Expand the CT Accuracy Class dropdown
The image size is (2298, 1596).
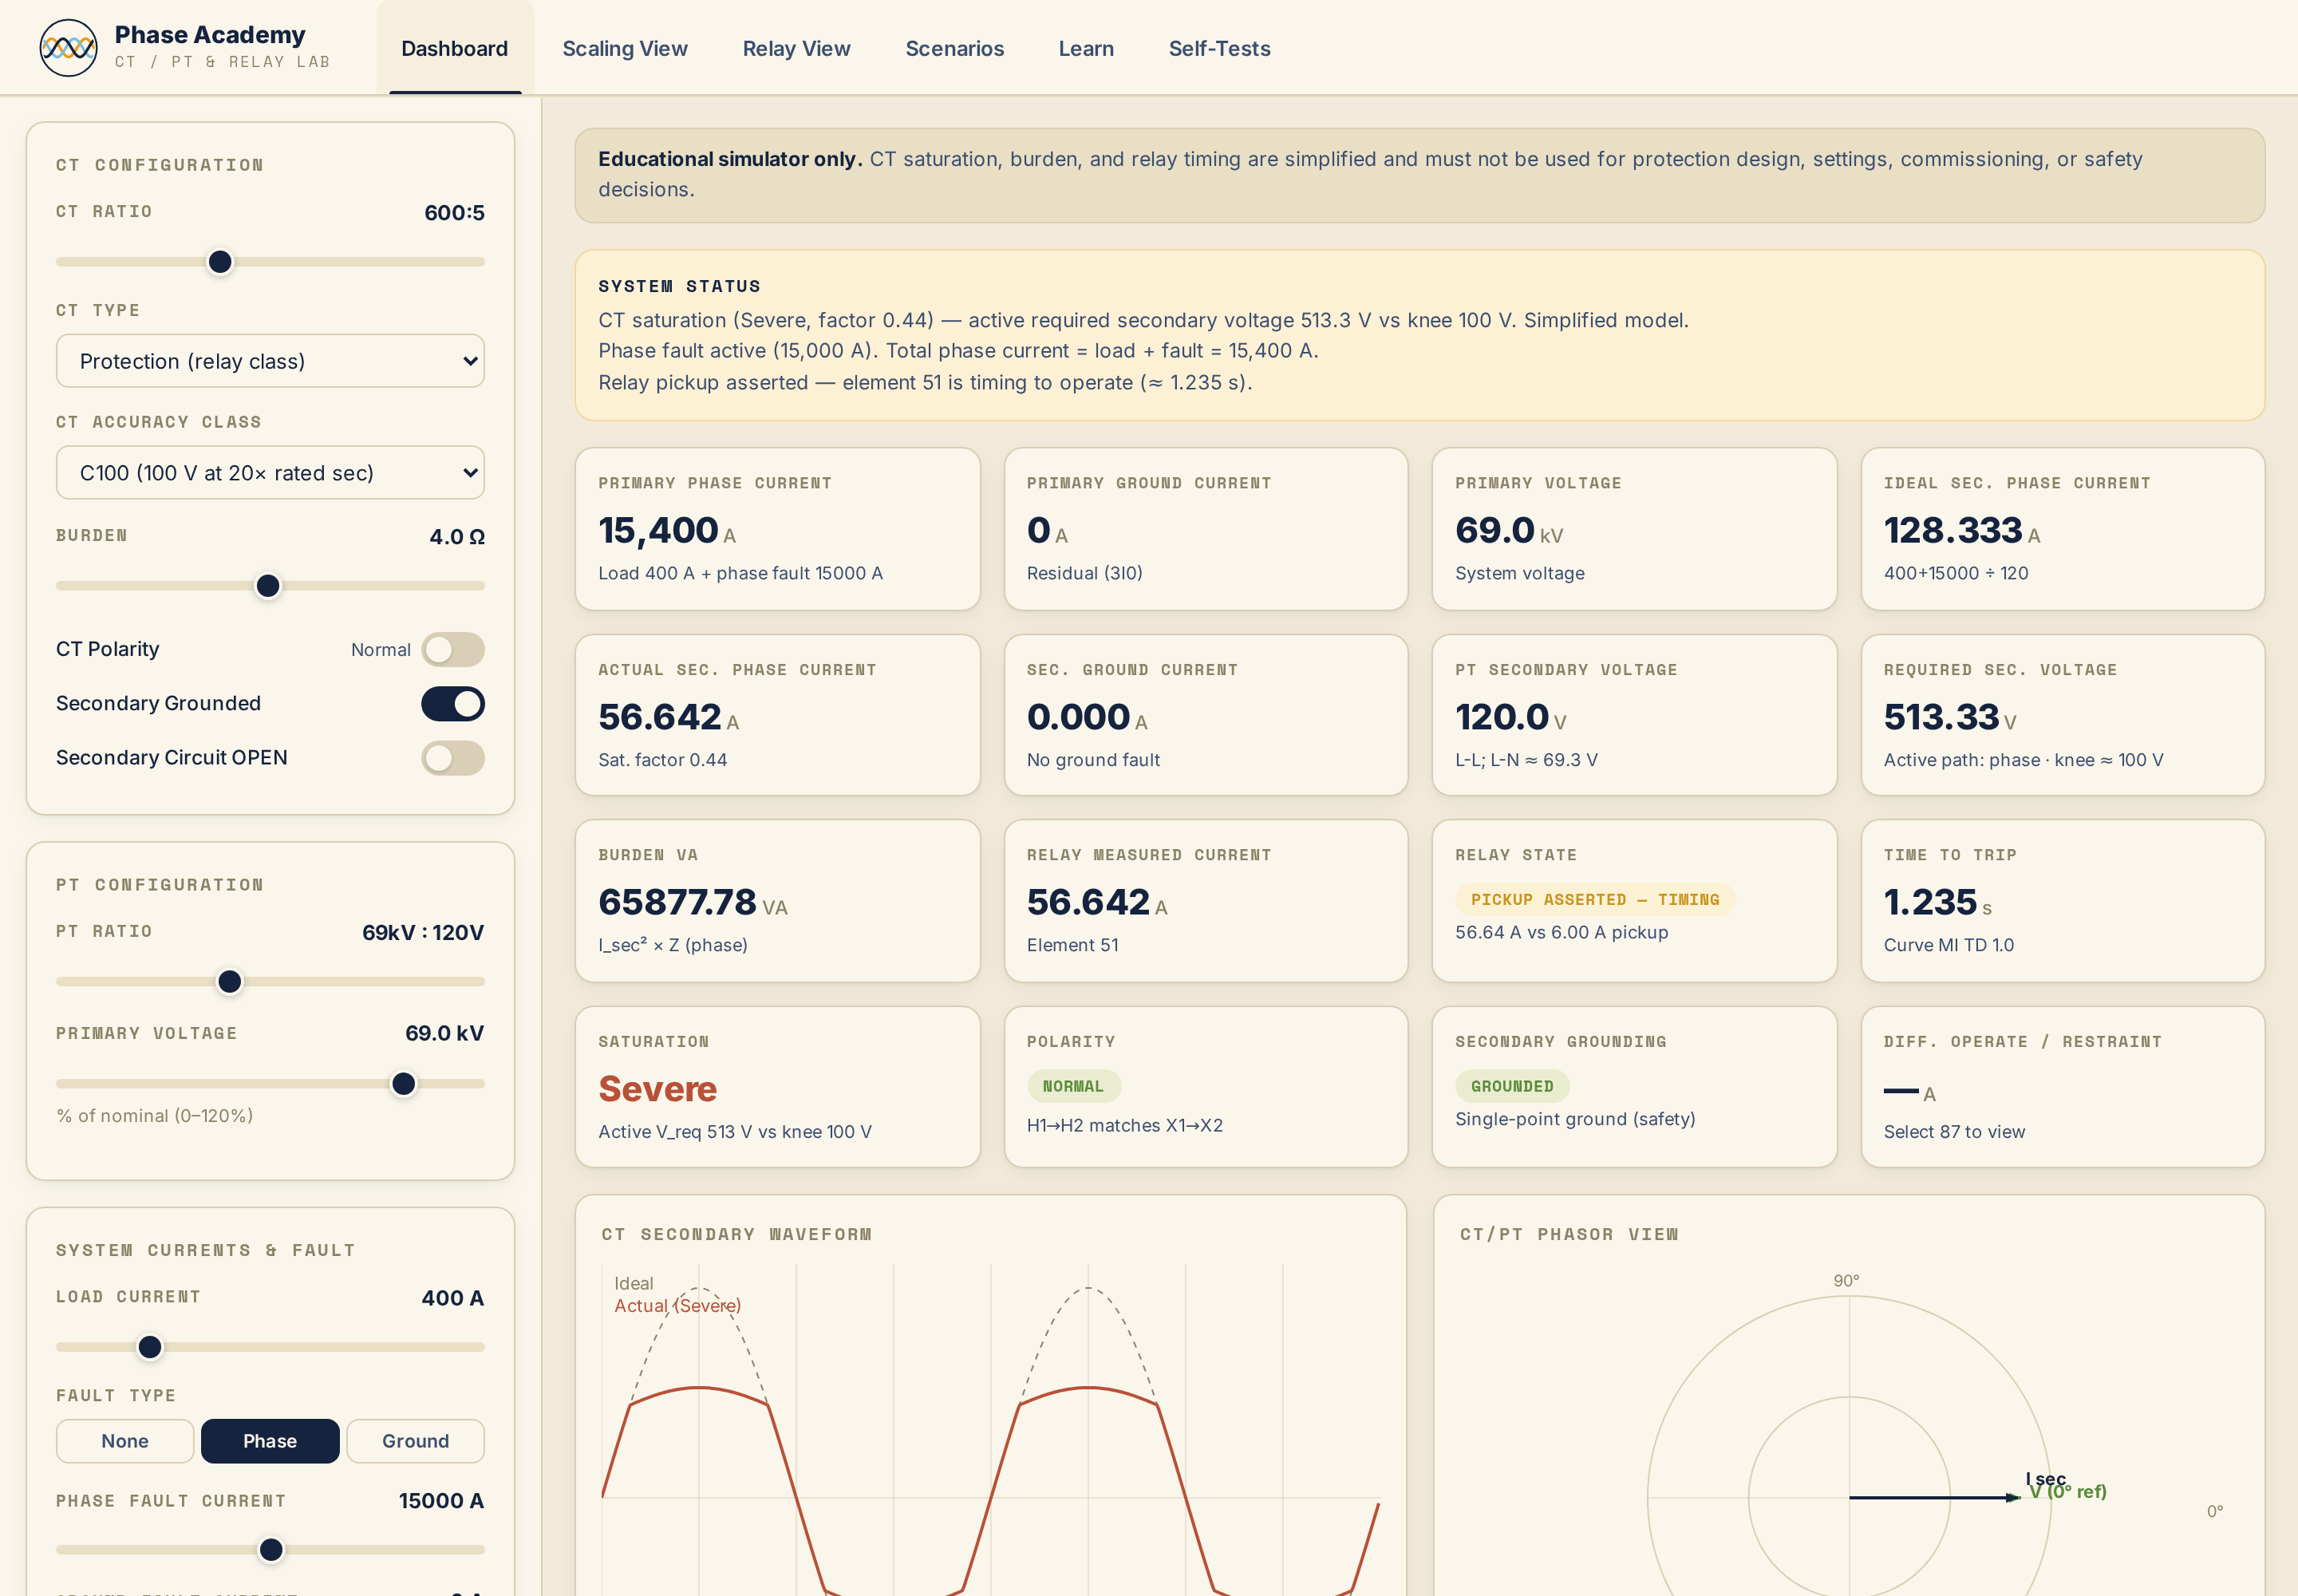point(270,473)
